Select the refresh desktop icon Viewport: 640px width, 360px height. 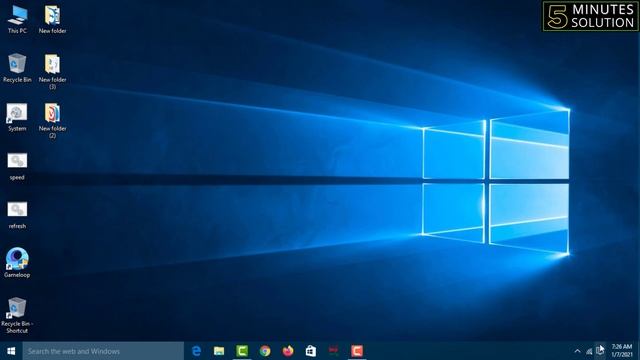pos(17,215)
